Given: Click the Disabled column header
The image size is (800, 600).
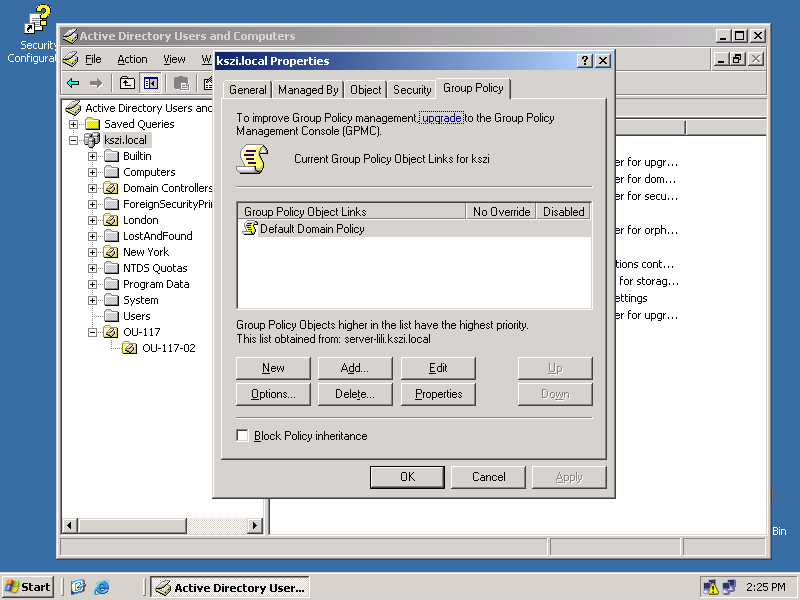Looking at the screenshot, I should click(563, 211).
